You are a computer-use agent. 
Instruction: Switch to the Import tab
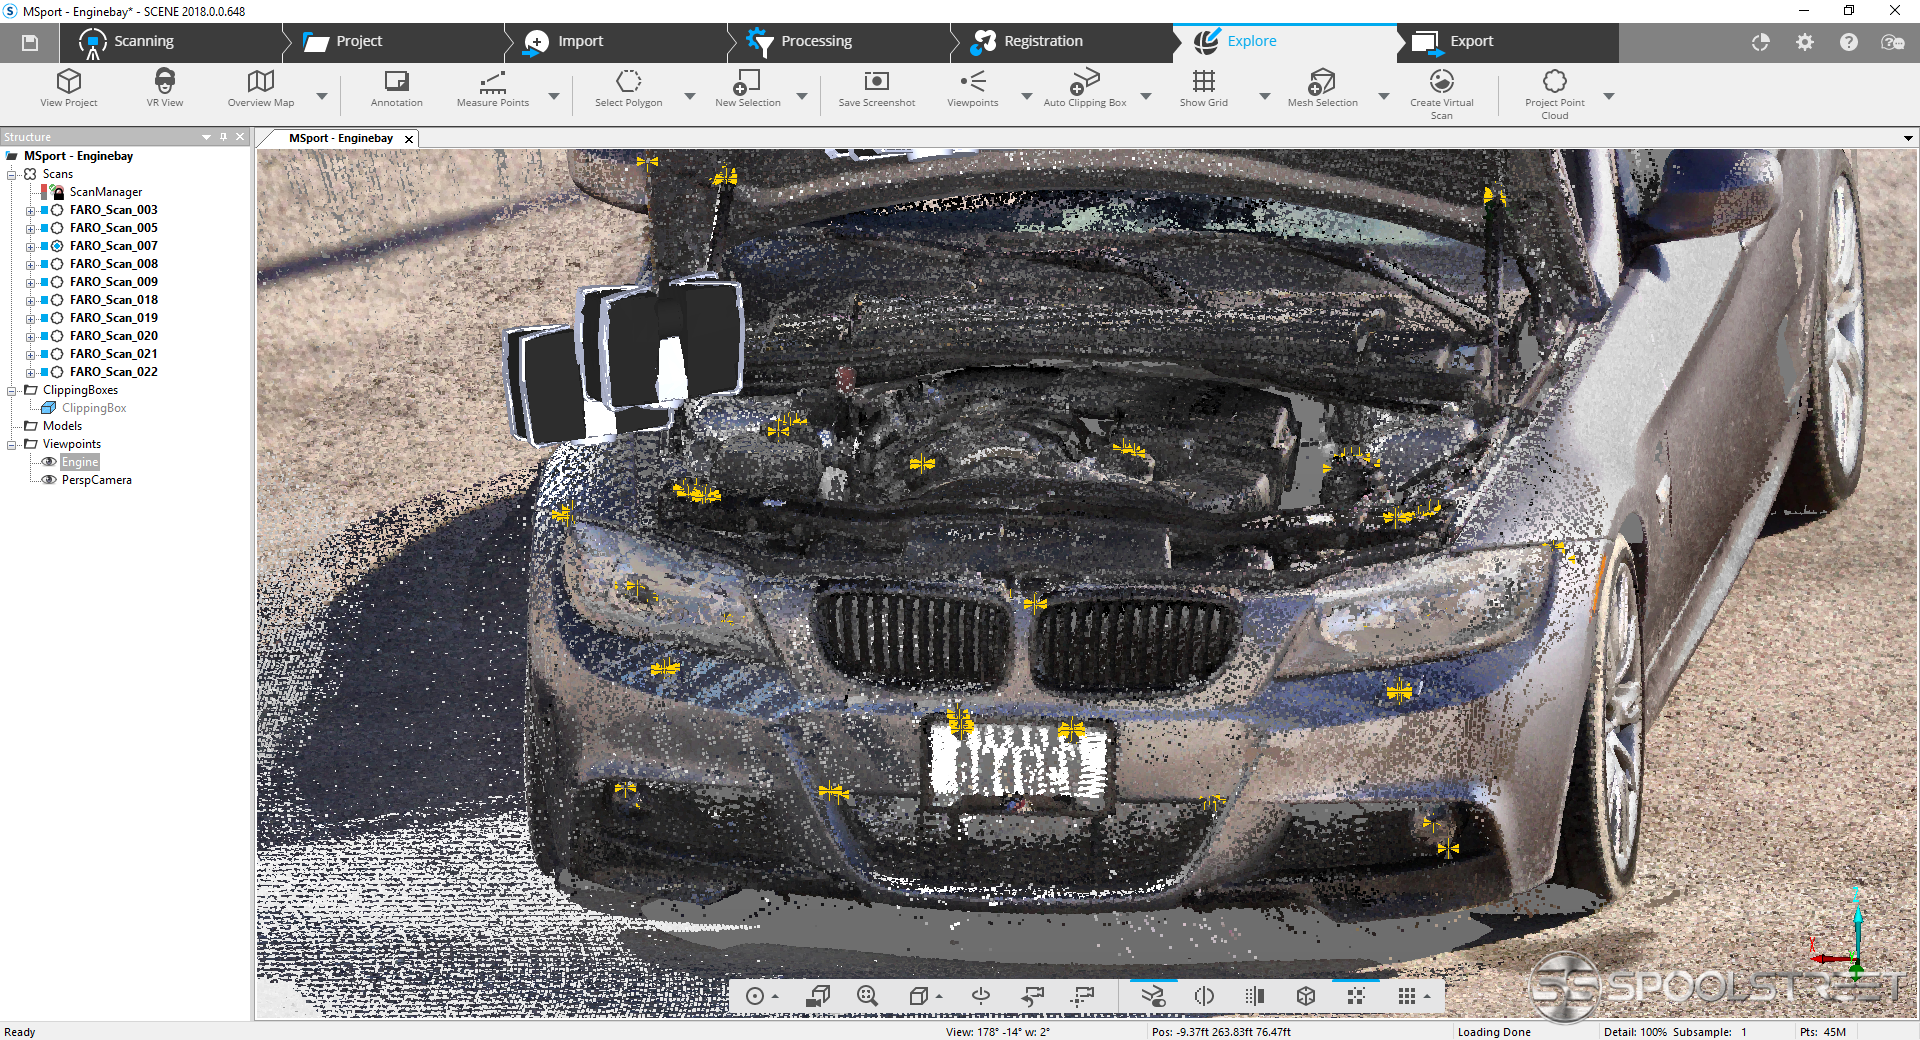pos(617,42)
